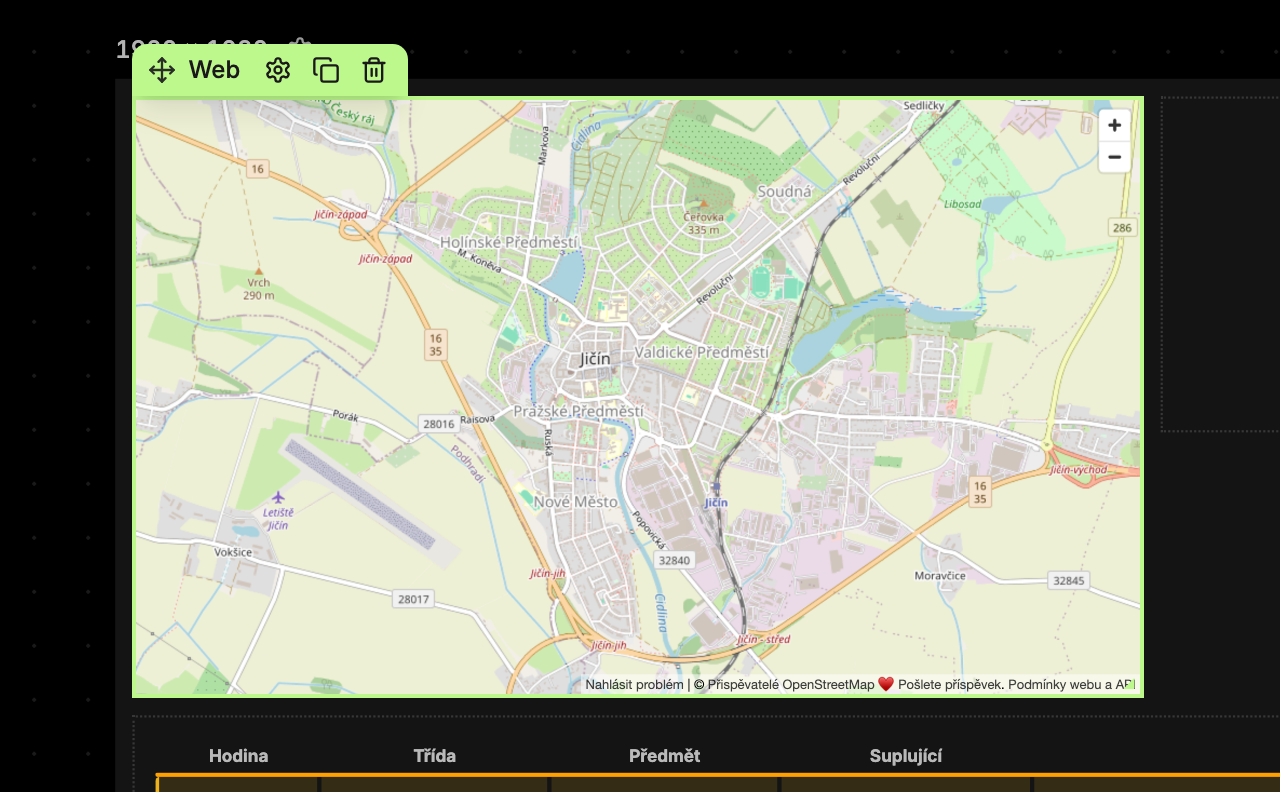Viewport: 1280px width, 792px height.
Task: Open the Podmínky webu a API link
Action: pyautogui.click(x=1072, y=685)
